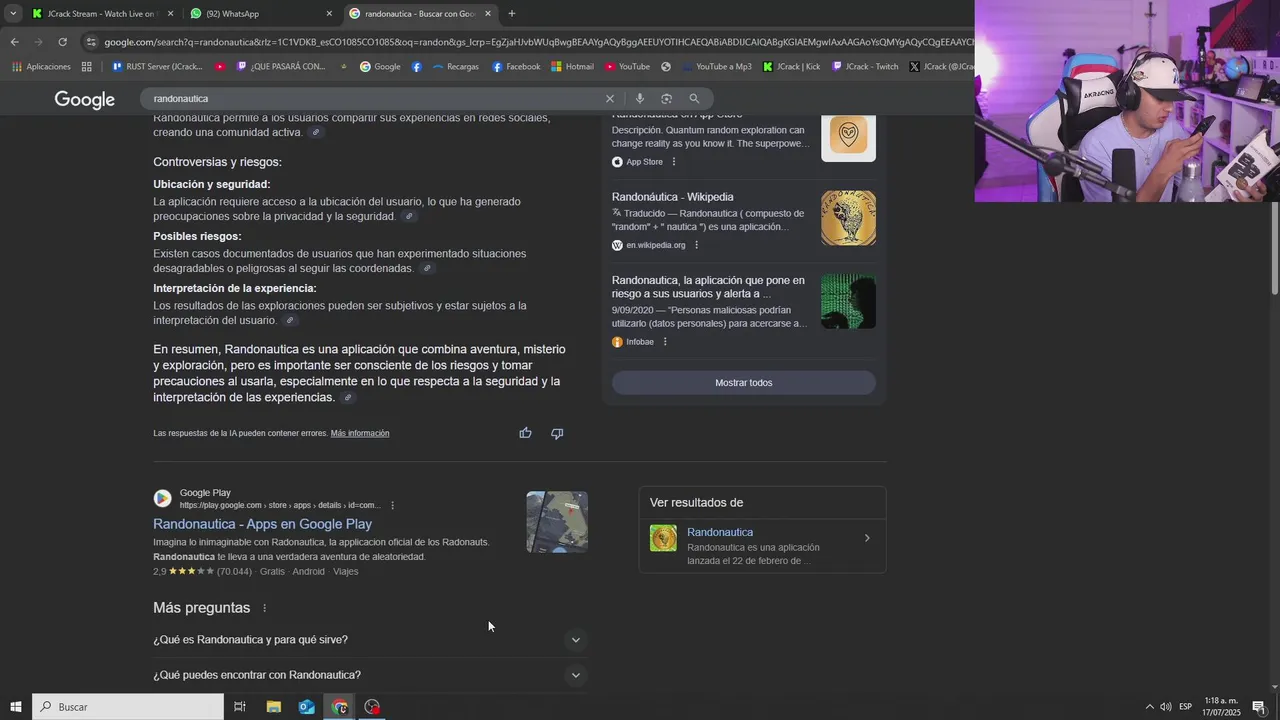1280x720 pixels.
Task: Click the magnifier search button
Action: (694, 99)
